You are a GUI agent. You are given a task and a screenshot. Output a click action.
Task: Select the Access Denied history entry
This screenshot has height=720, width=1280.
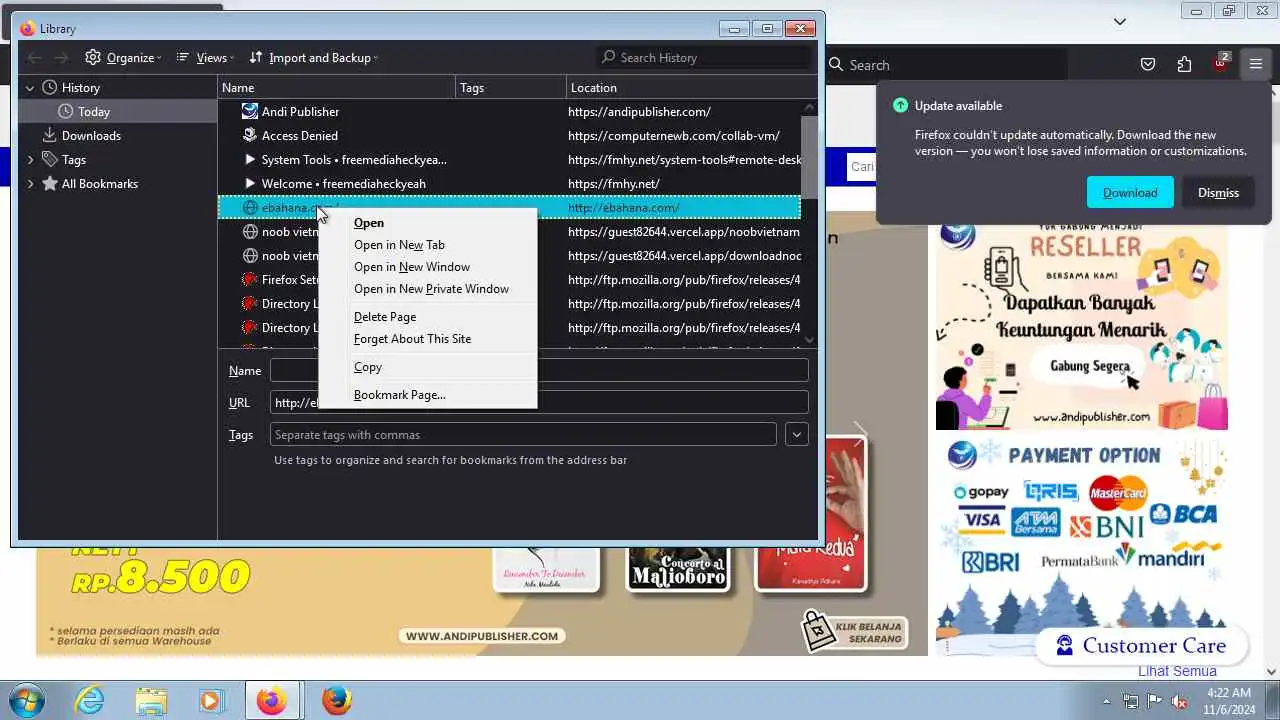[509, 136]
